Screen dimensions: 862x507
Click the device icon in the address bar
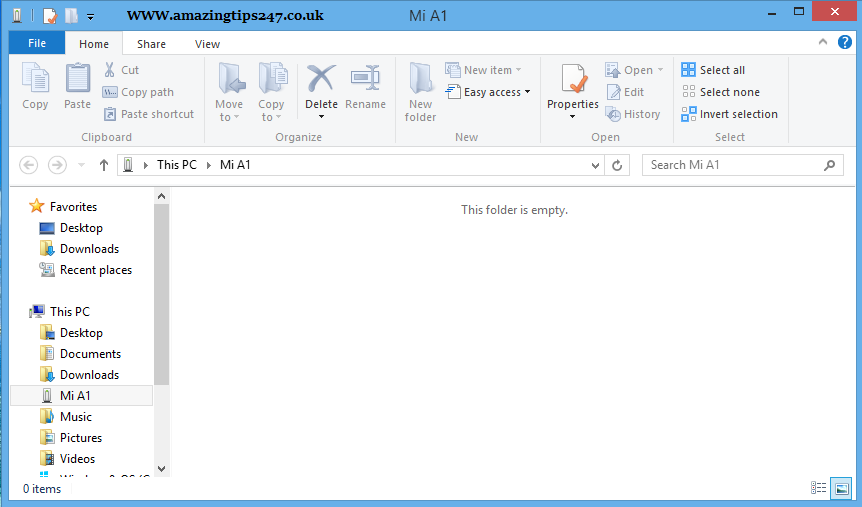click(x=128, y=165)
